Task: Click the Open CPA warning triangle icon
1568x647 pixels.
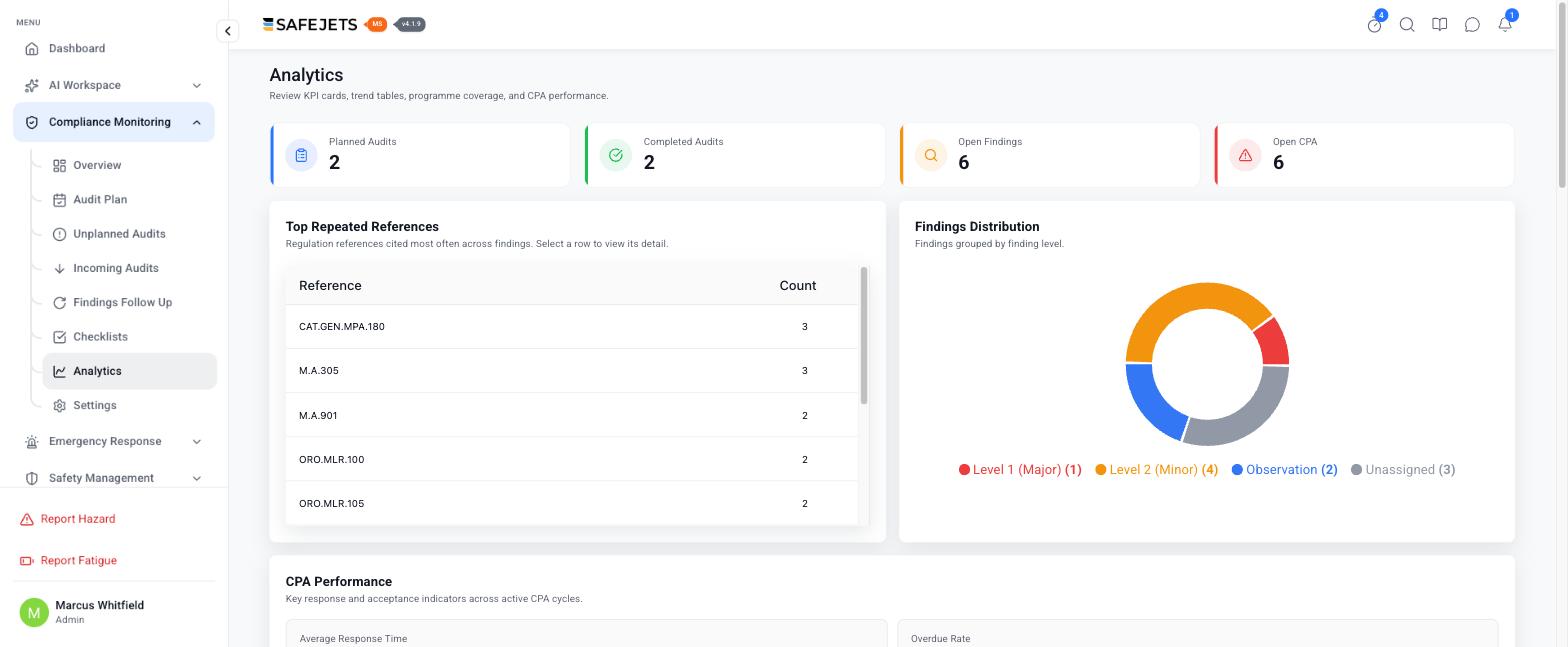Action: click(x=1245, y=155)
